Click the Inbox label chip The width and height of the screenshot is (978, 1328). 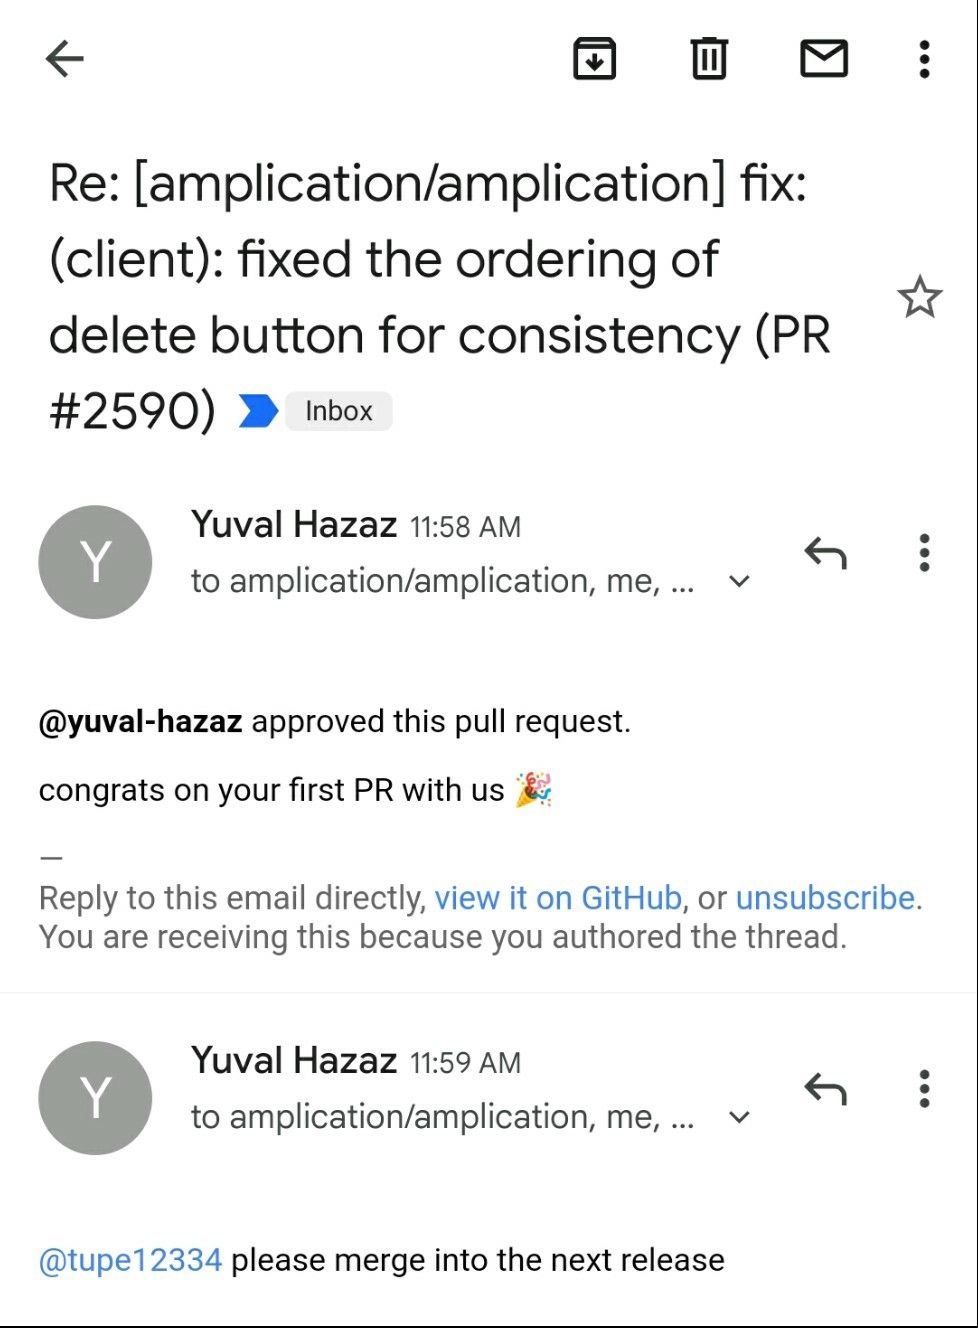pos(338,411)
